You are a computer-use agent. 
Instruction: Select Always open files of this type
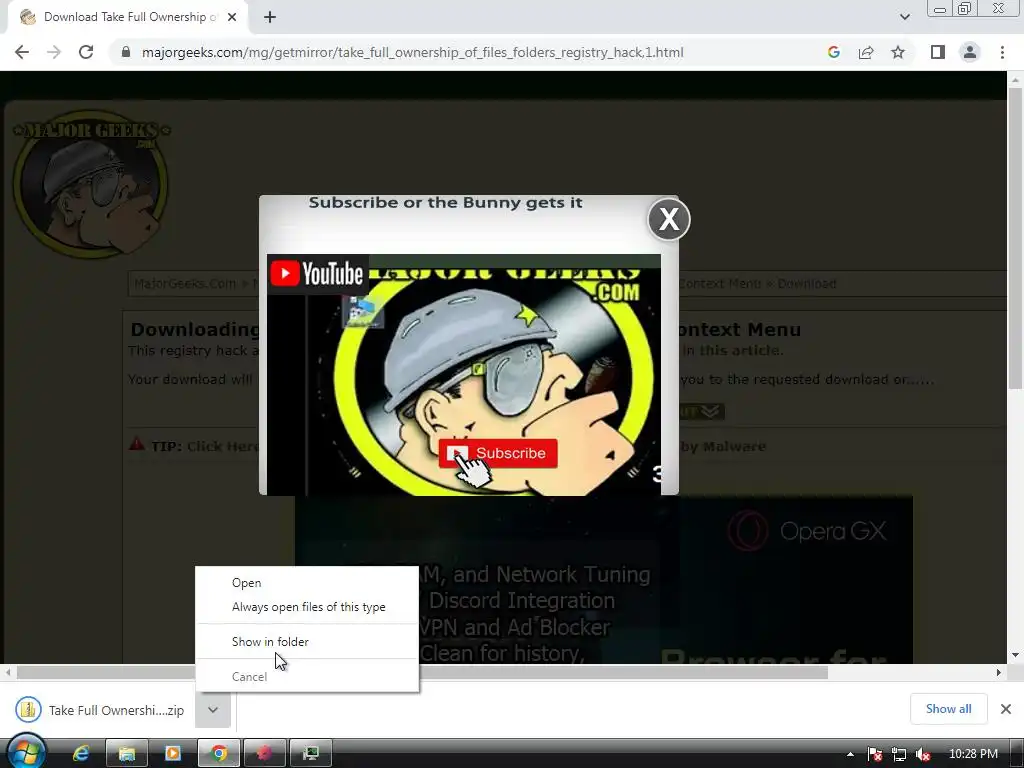[308, 607]
